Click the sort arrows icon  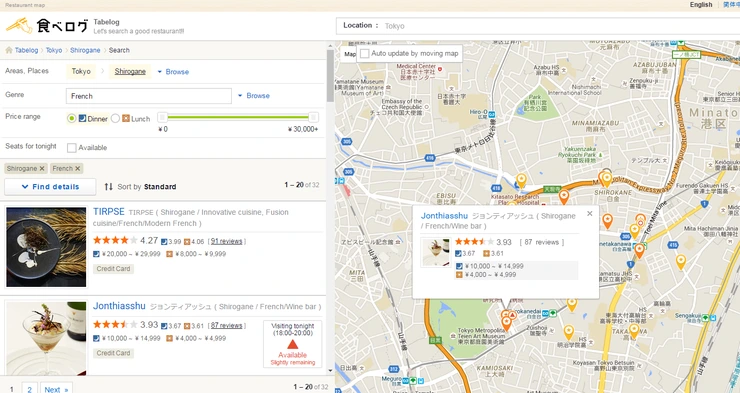click(109, 187)
